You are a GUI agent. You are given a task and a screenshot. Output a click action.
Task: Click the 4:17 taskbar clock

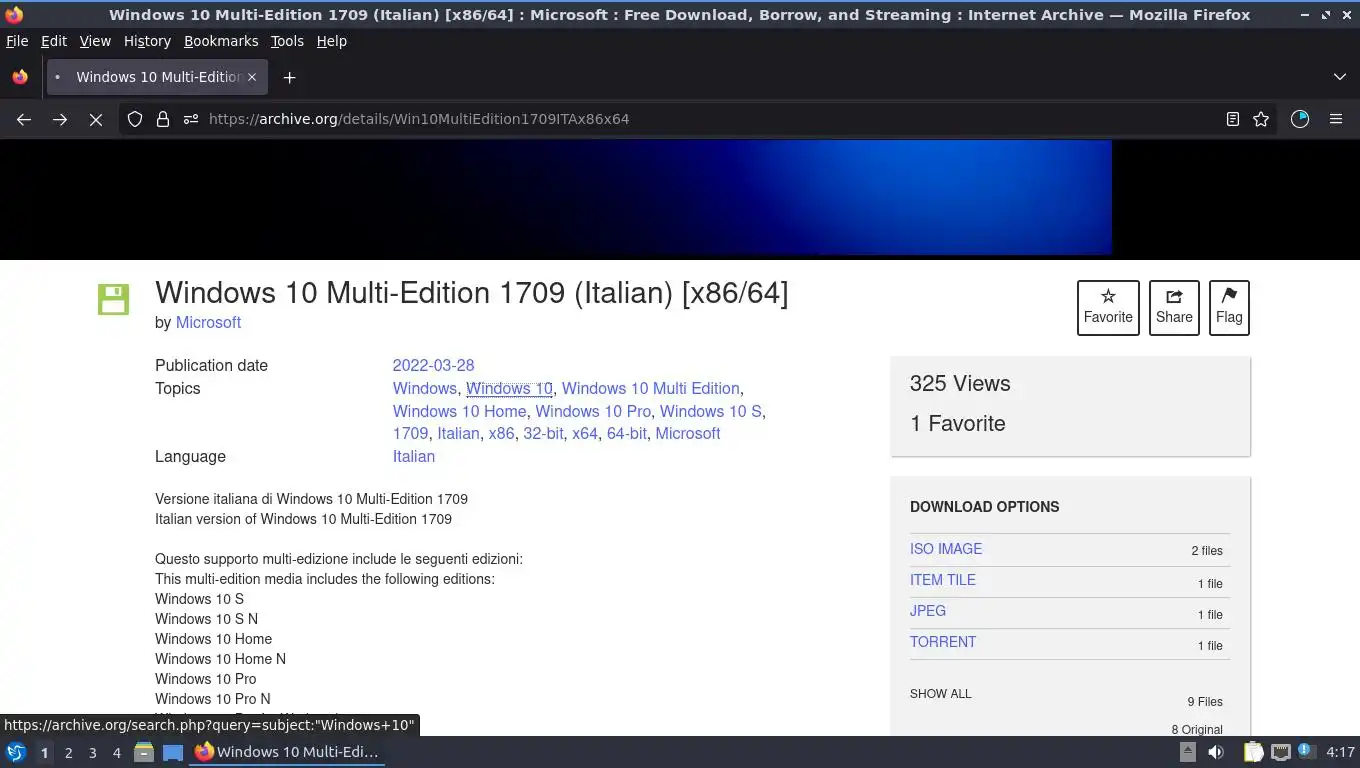[x=1340, y=752]
